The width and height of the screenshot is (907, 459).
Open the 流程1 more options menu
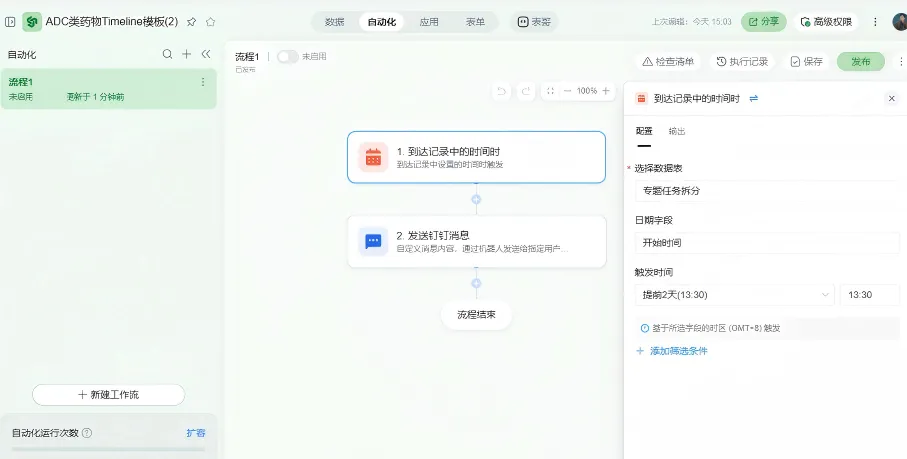202,82
